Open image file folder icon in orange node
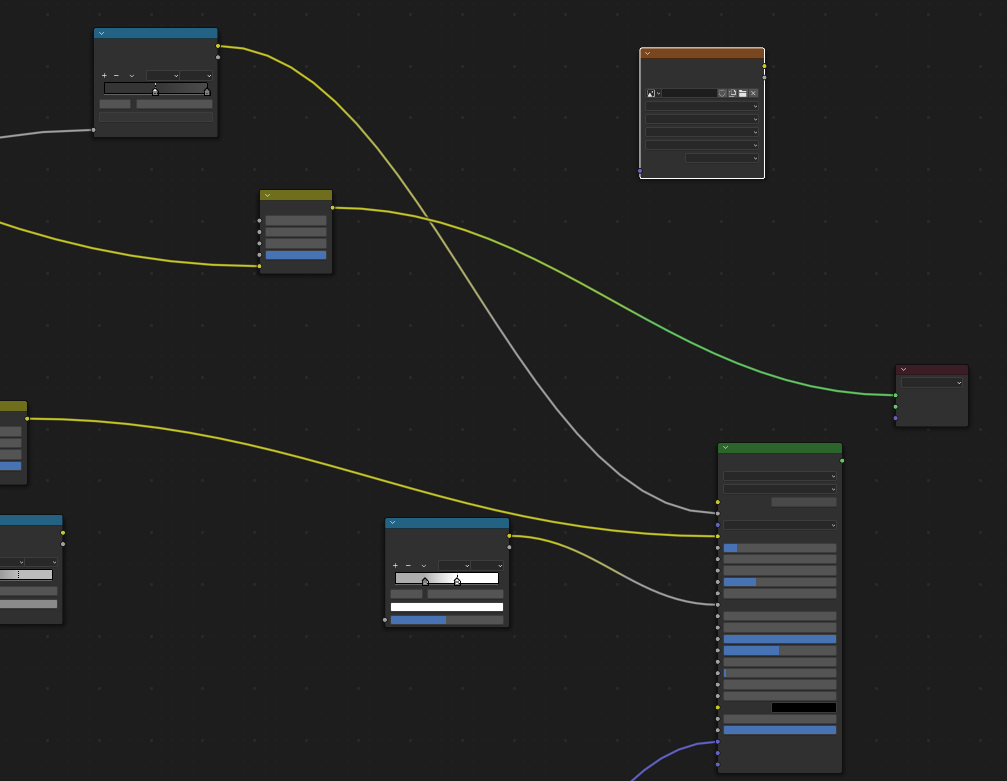 742,93
